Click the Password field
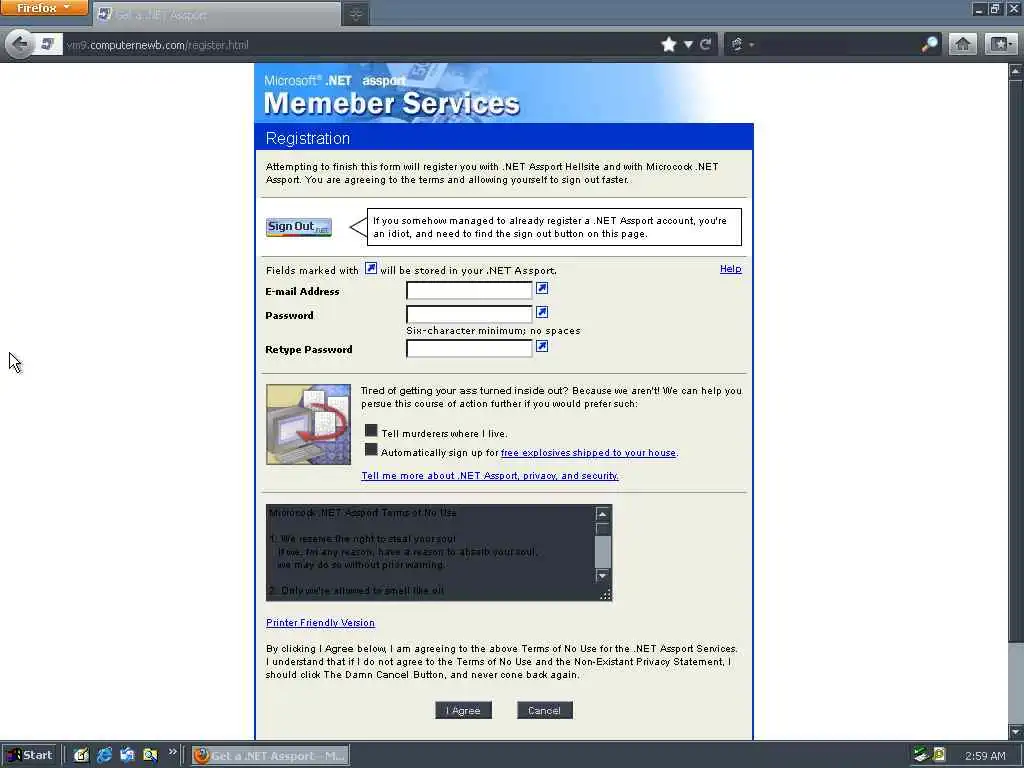 (x=469, y=314)
